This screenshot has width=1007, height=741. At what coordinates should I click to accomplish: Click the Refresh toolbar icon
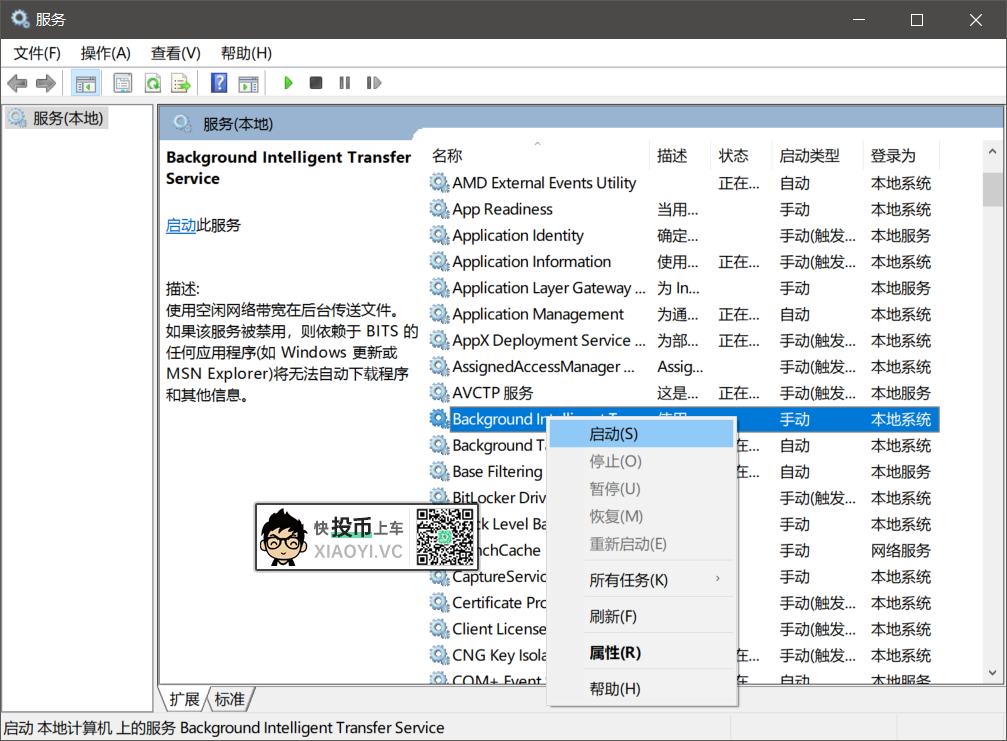[x=151, y=83]
